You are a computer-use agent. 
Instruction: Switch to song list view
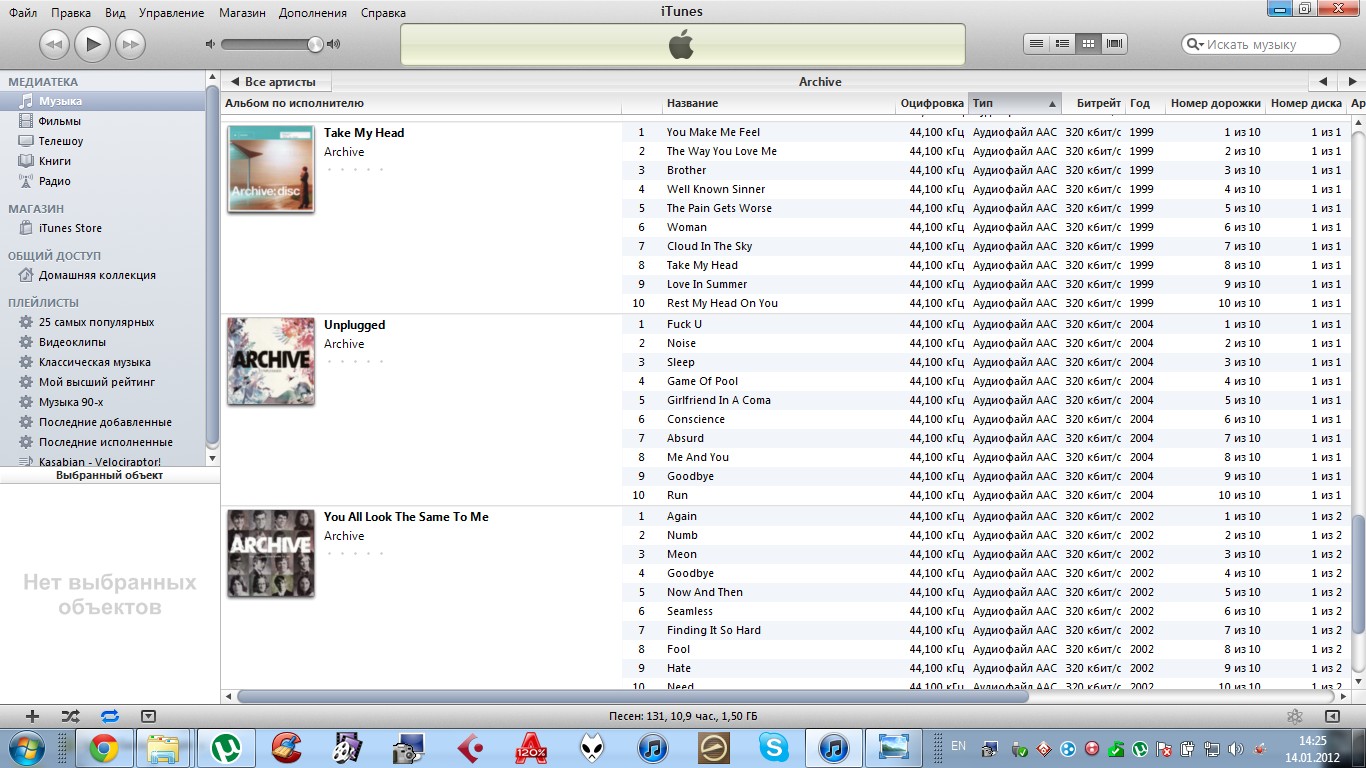pyautogui.click(x=1036, y=43)
